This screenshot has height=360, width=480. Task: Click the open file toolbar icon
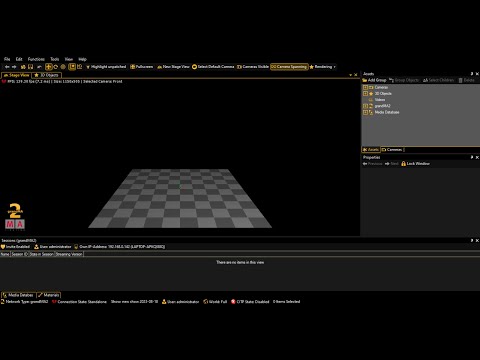(23, 67)
